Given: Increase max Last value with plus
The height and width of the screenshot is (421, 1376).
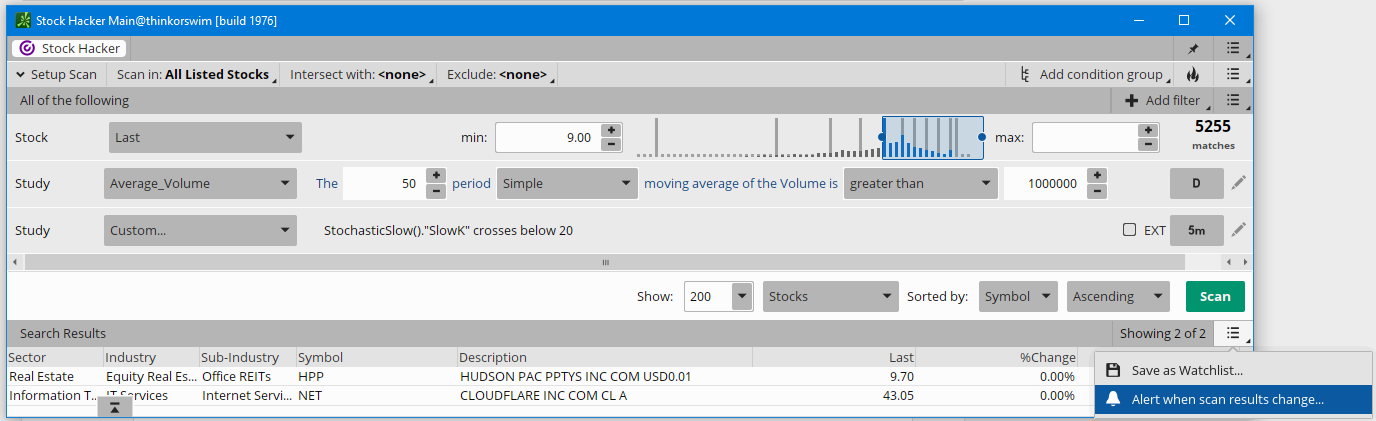Looking at the screenshot, I should pos(1148,130).
